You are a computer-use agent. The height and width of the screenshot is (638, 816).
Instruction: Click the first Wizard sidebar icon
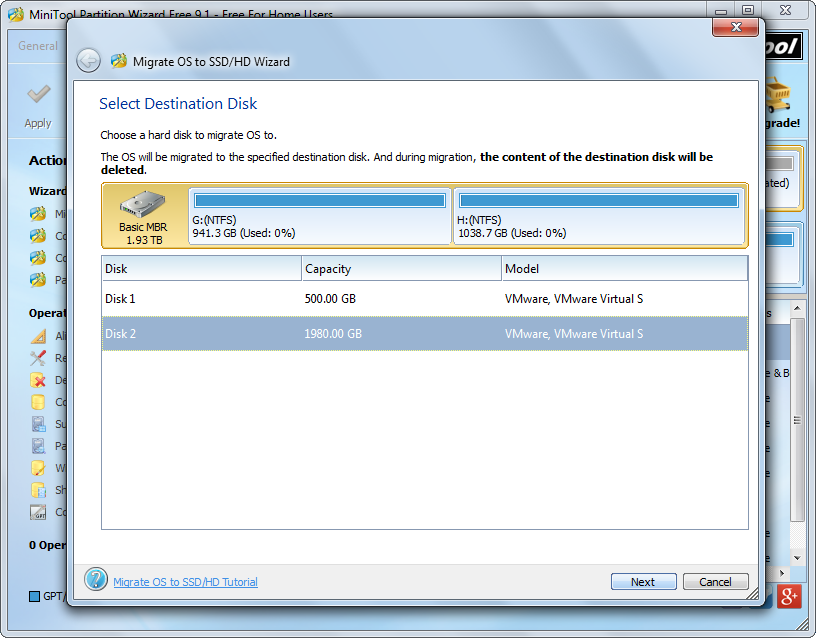tap(38, 214)
